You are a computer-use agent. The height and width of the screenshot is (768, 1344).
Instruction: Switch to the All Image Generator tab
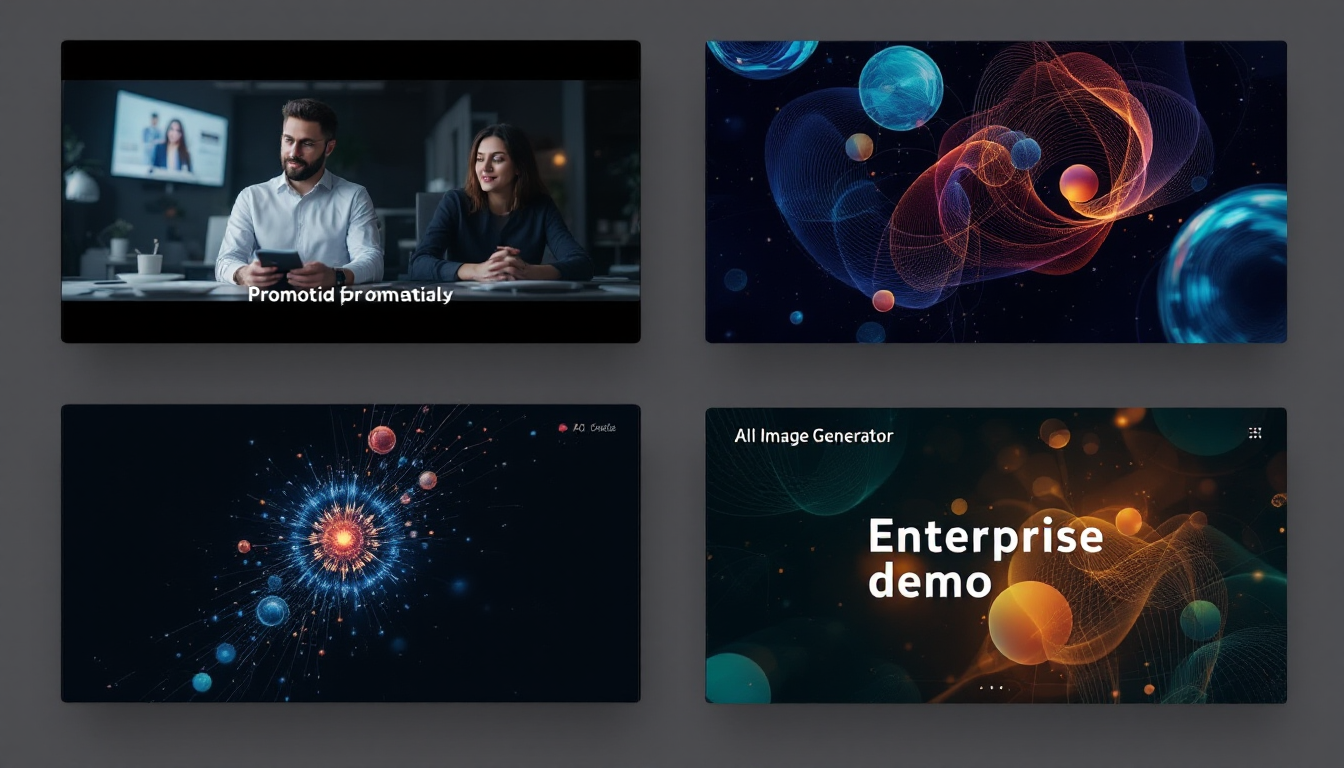click(x=813, y=435)
